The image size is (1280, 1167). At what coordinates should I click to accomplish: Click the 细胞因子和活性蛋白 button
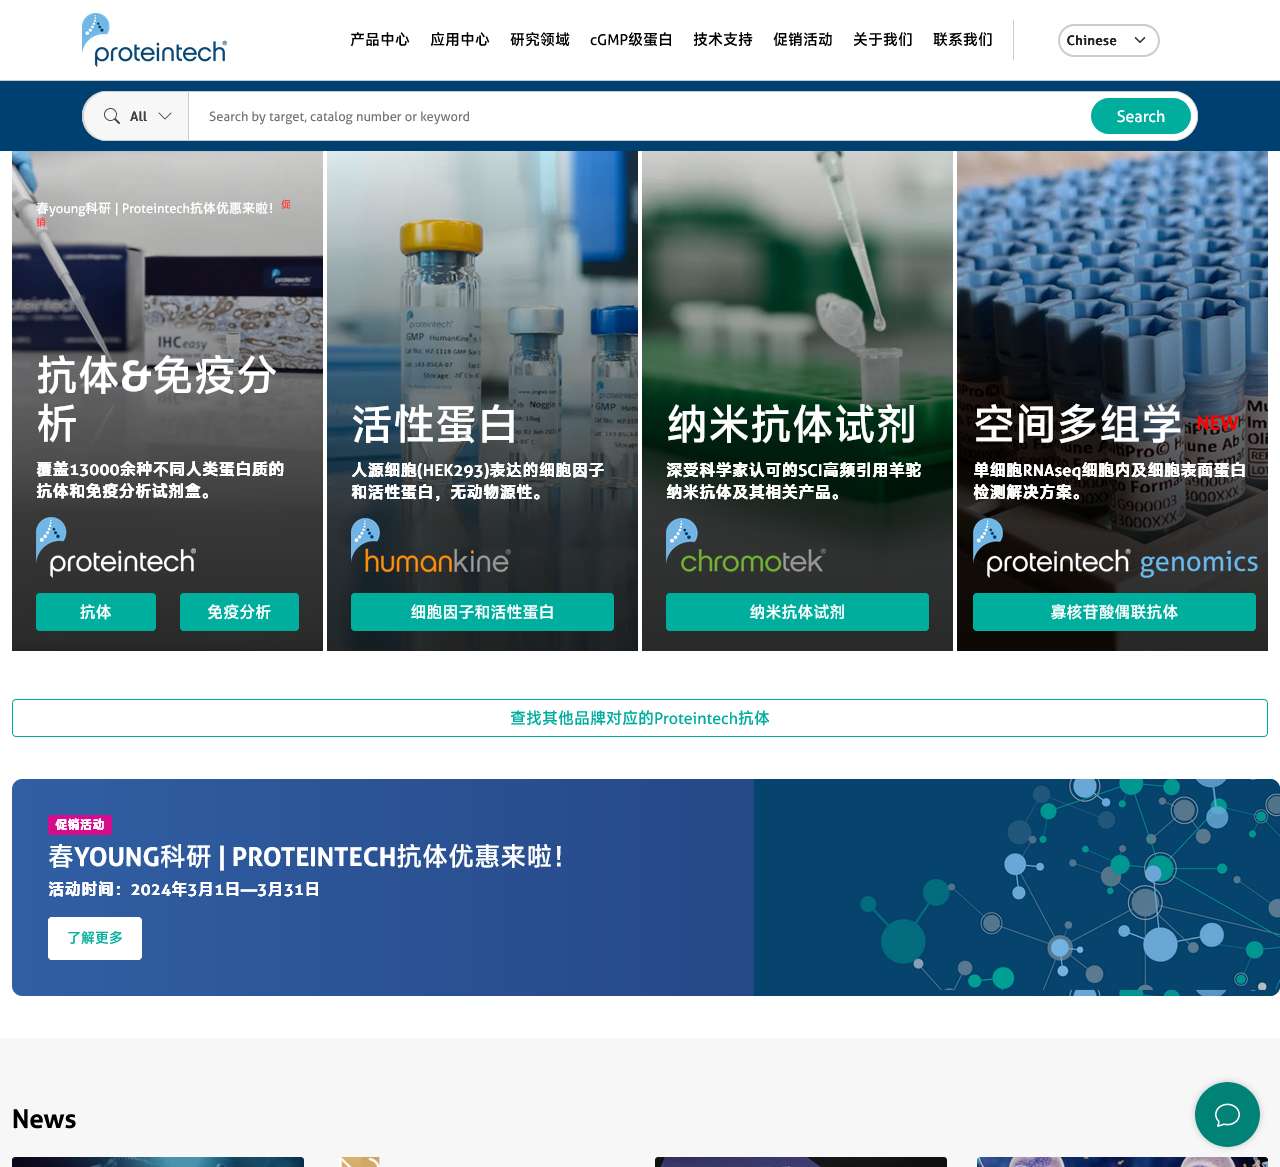click(482, 612)
